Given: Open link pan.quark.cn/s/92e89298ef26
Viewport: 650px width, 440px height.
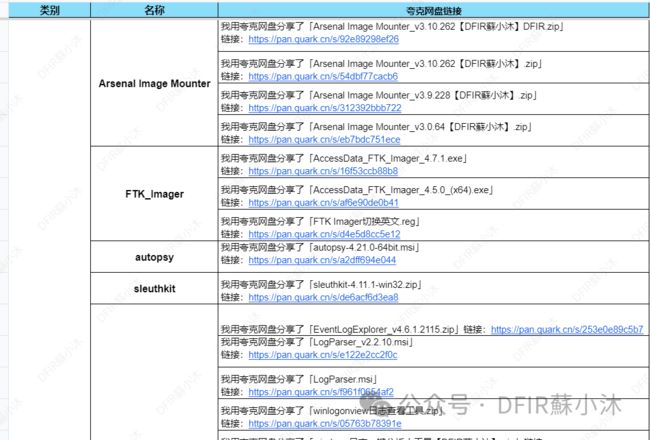Looking at the screenshot, I should 323,39.
